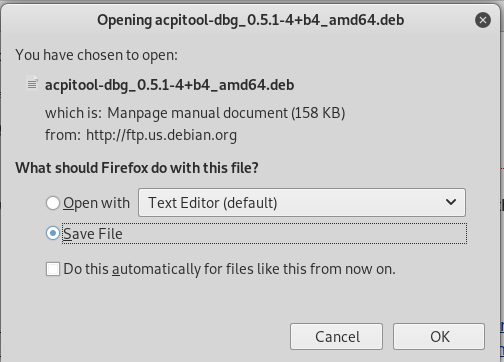Select the Open with radio button
Viewport: 504px width, 362px height.
(53, 203)
